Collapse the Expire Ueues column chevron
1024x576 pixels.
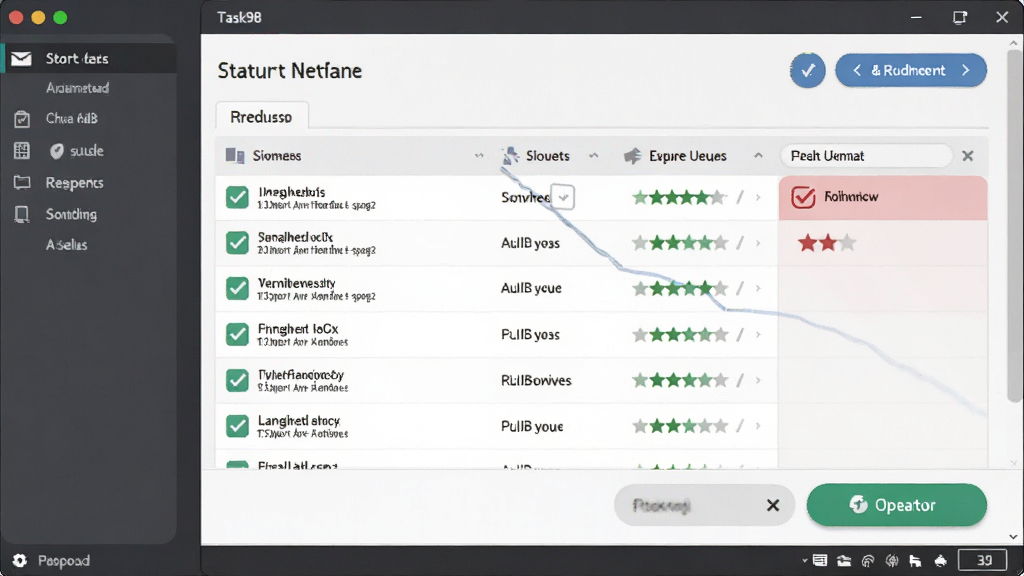tap(758, 155)
